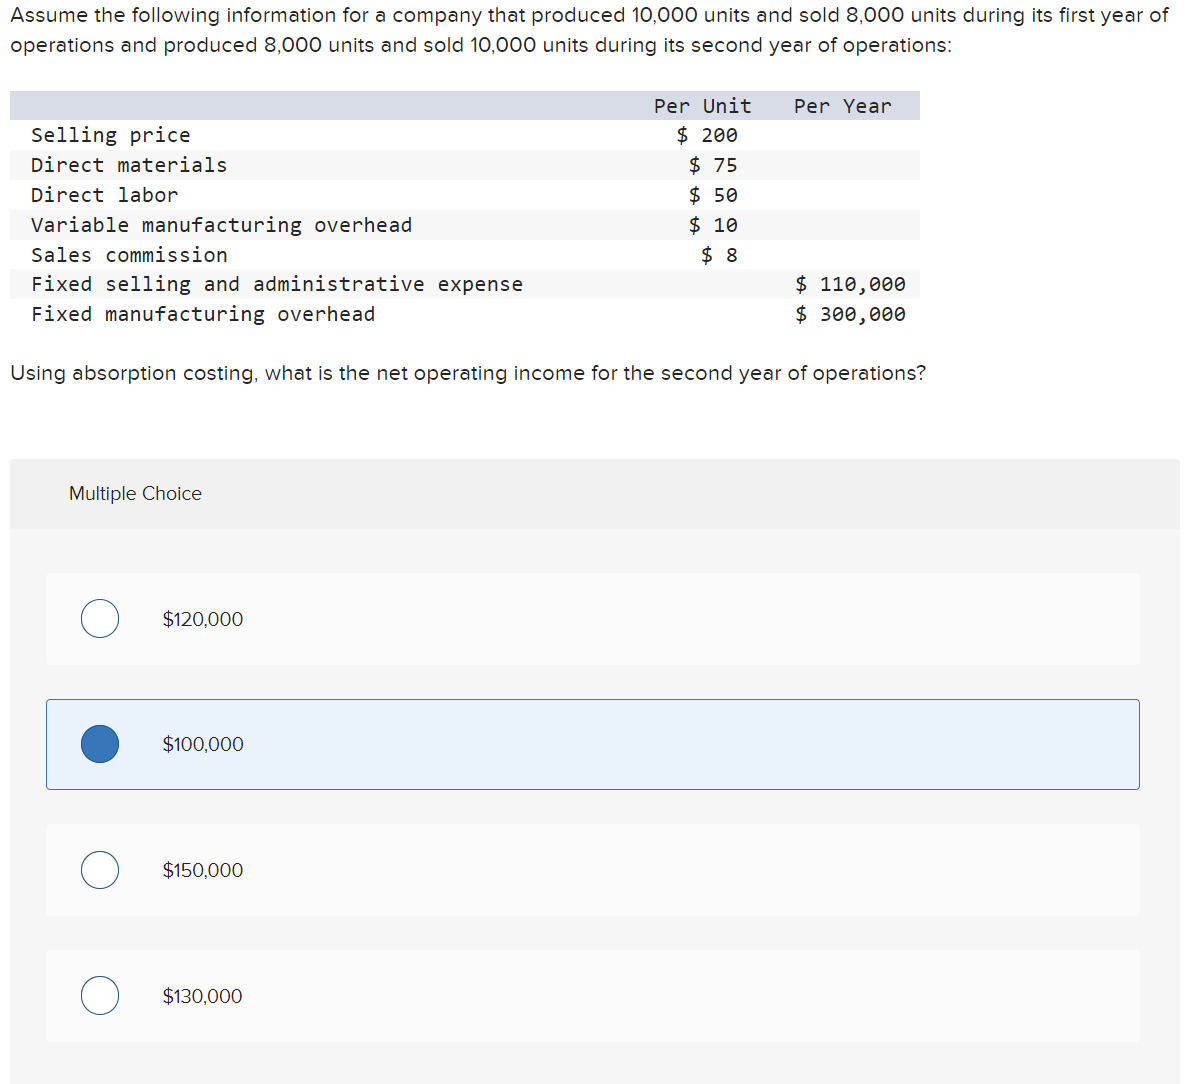Click the Multiple Choice heading

(135, 493)
